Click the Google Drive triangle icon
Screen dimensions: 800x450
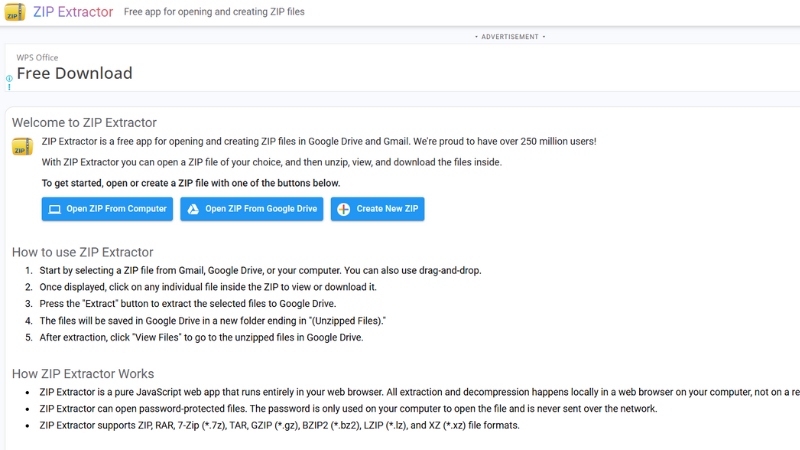coord(193,209)
